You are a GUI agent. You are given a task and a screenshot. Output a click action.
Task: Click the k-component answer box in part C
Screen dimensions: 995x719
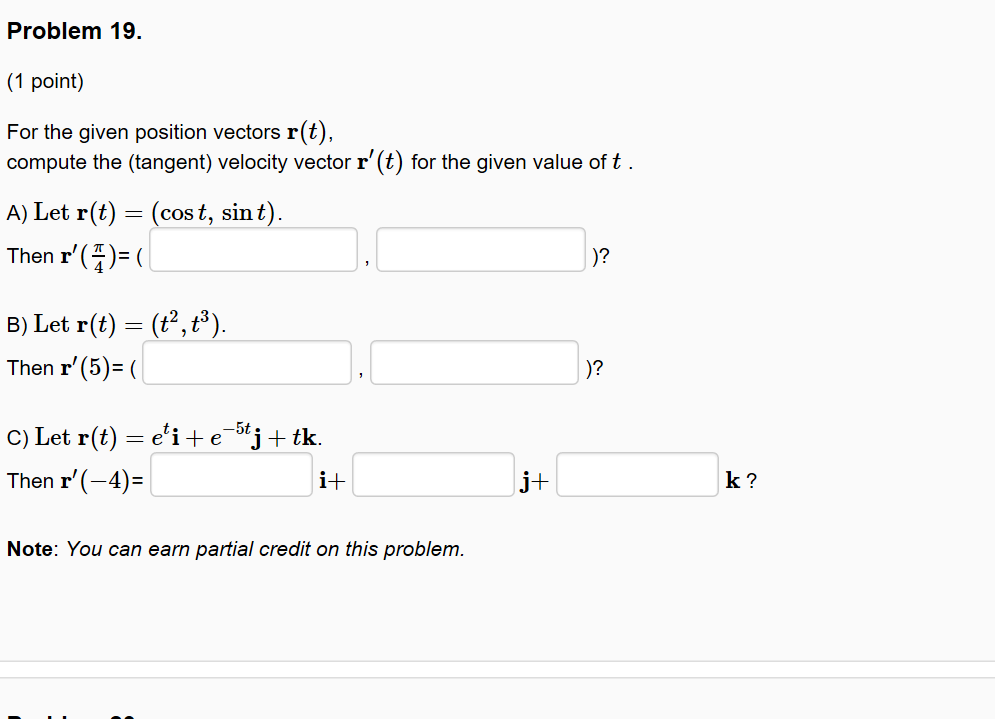(x=637, y=475)
